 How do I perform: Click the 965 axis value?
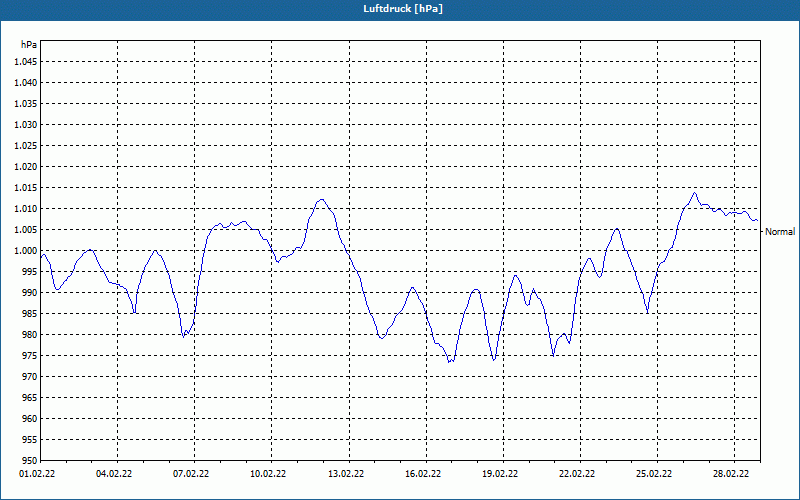pyautogui.click(x=30, y=397)
